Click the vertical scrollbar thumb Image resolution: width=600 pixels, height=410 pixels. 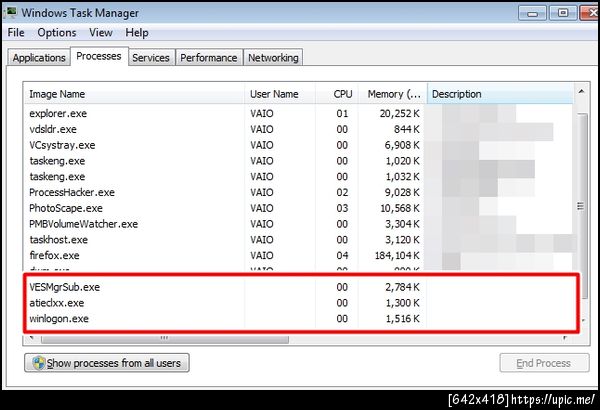click(581, 206)
